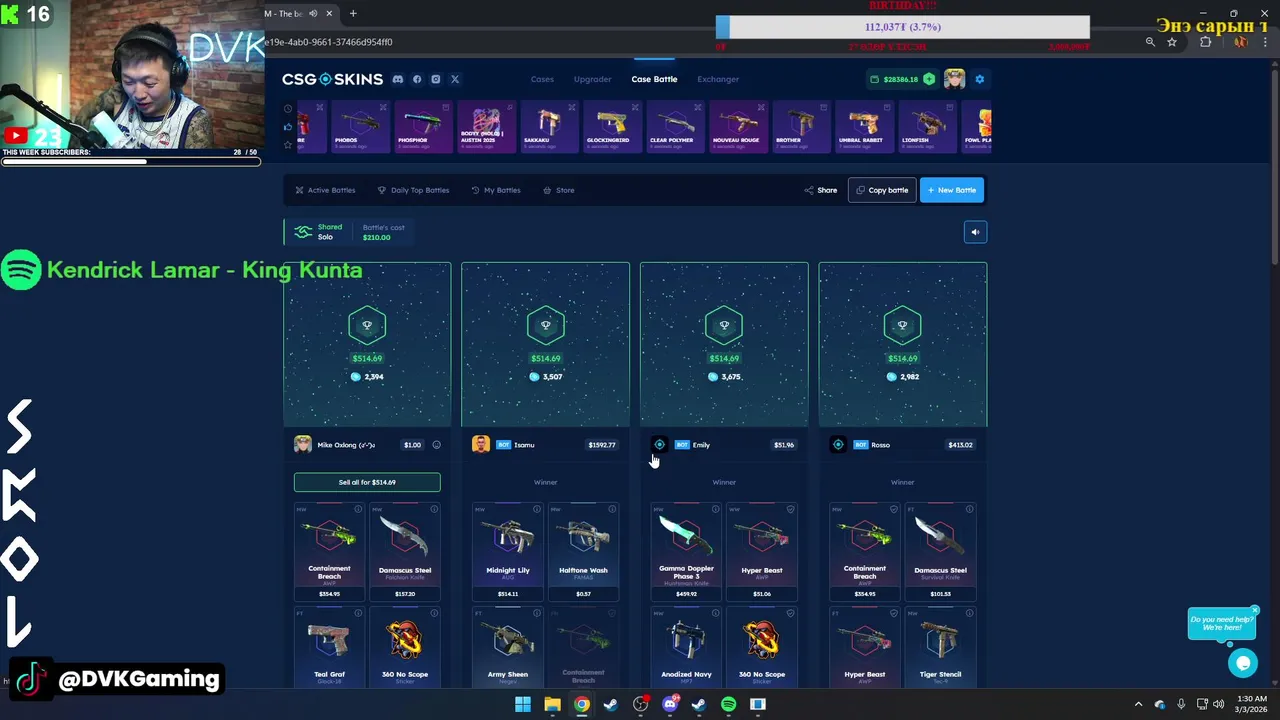The height and width of the screenshot is (720, 1280).
Task: Open the live chat support bubble
Action: 1243,662
